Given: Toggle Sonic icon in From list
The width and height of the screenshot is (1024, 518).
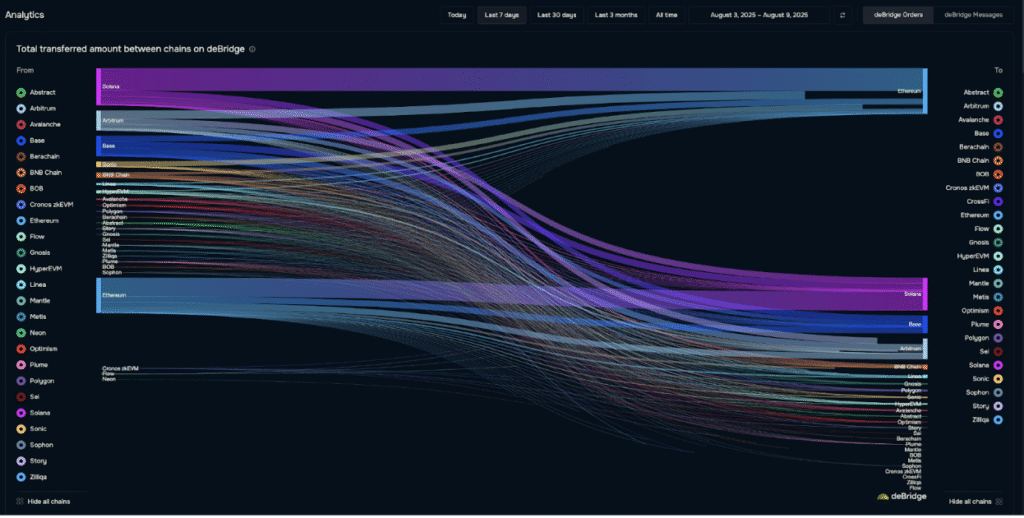Looking at the screenshot, I should (21, 429).
